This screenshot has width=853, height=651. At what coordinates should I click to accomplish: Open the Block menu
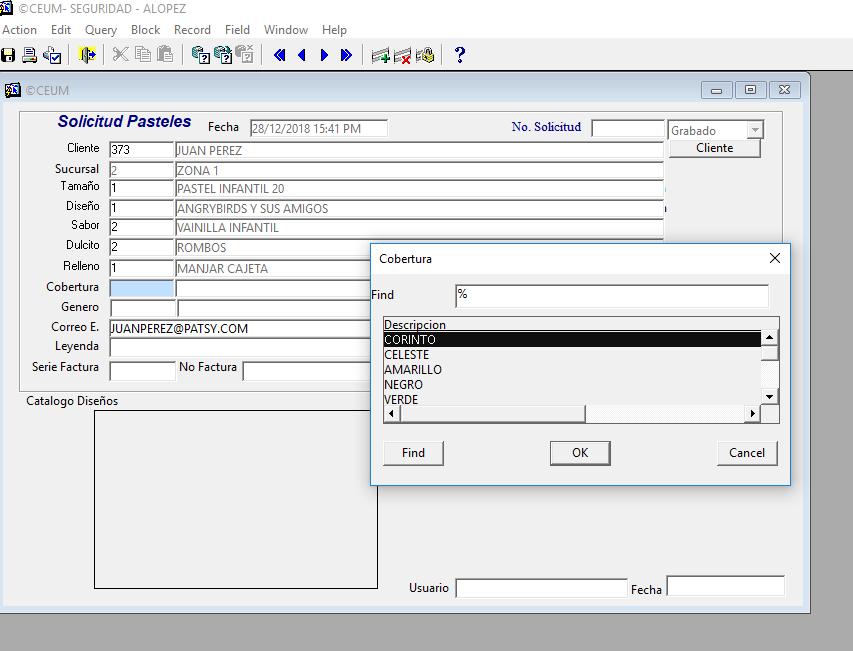(x=145, y=30)
